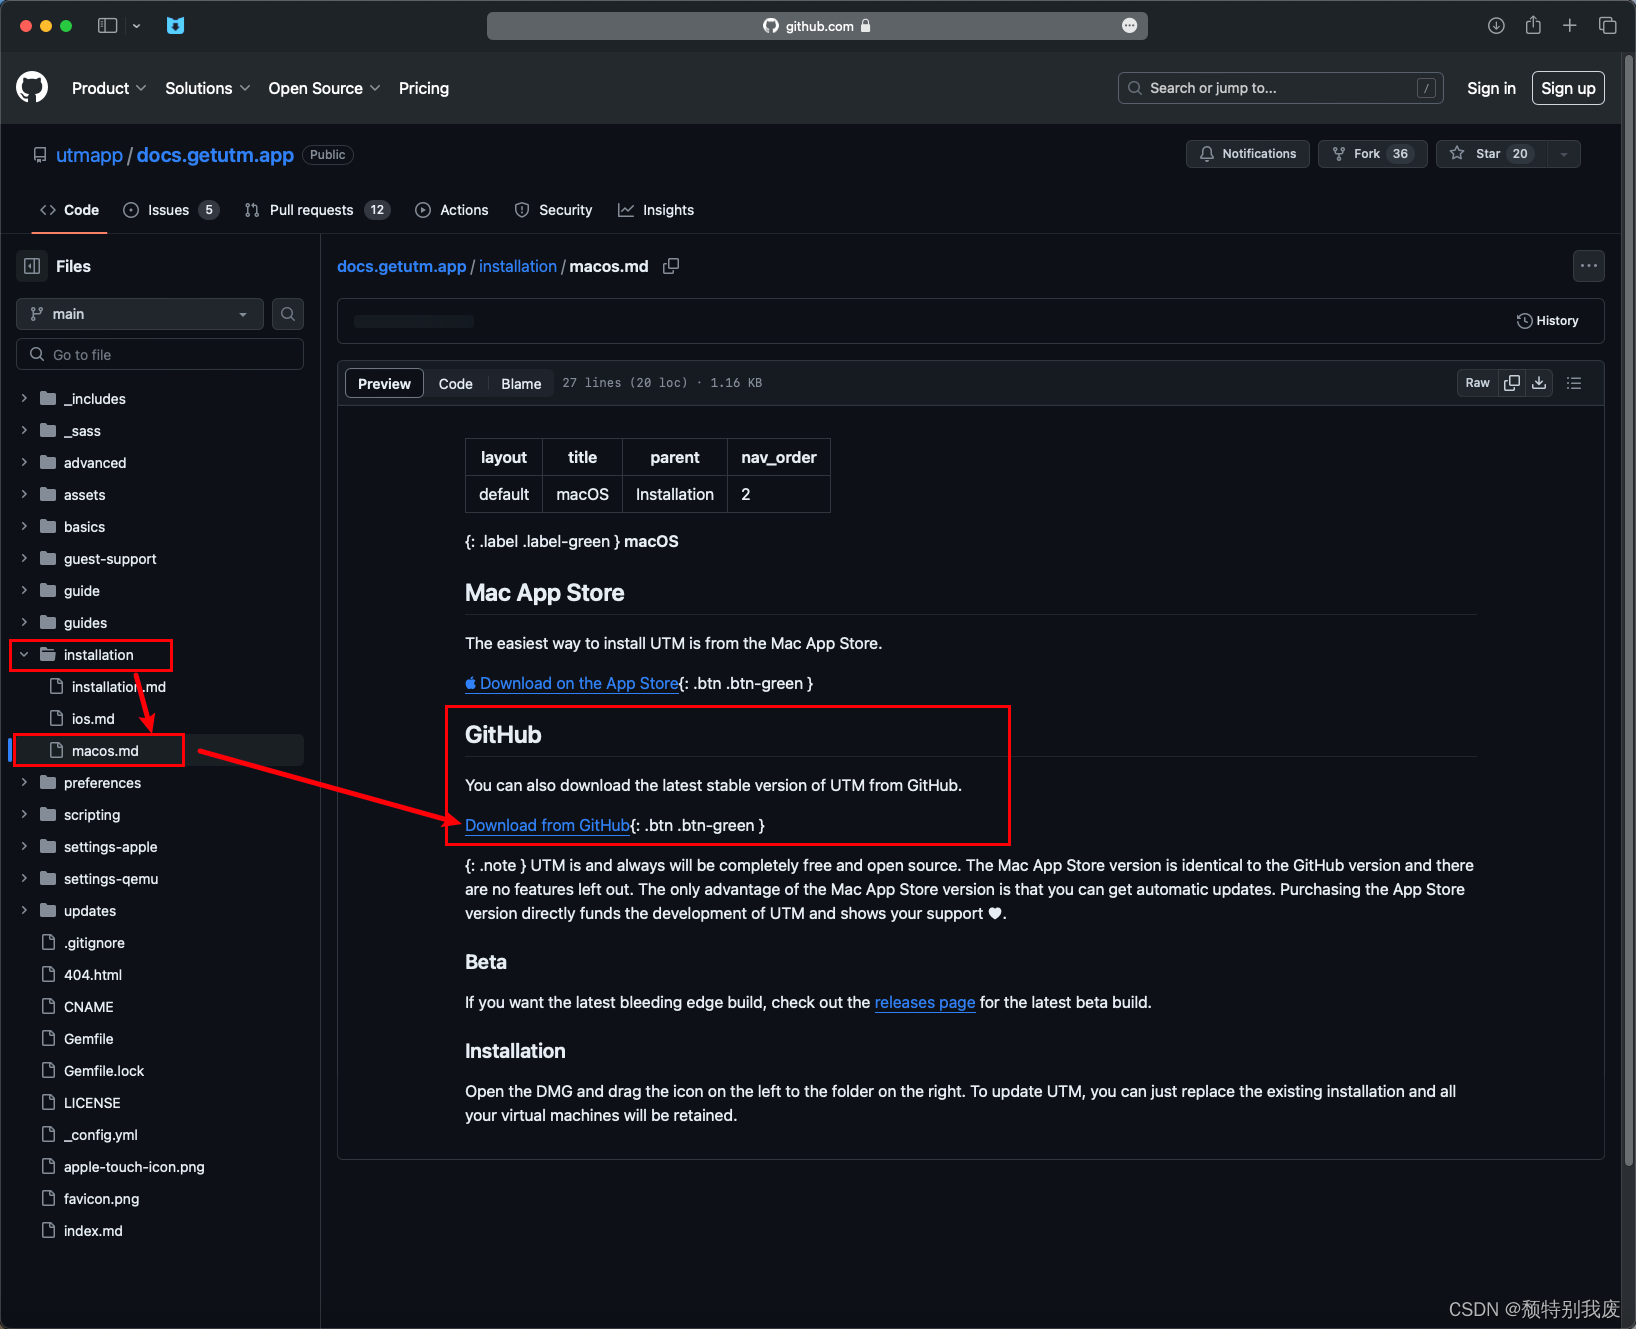Image resolution: width=1636 pixels, height=1329 pixels.
Task: Open the Actions tab
Action: [452, 210]
